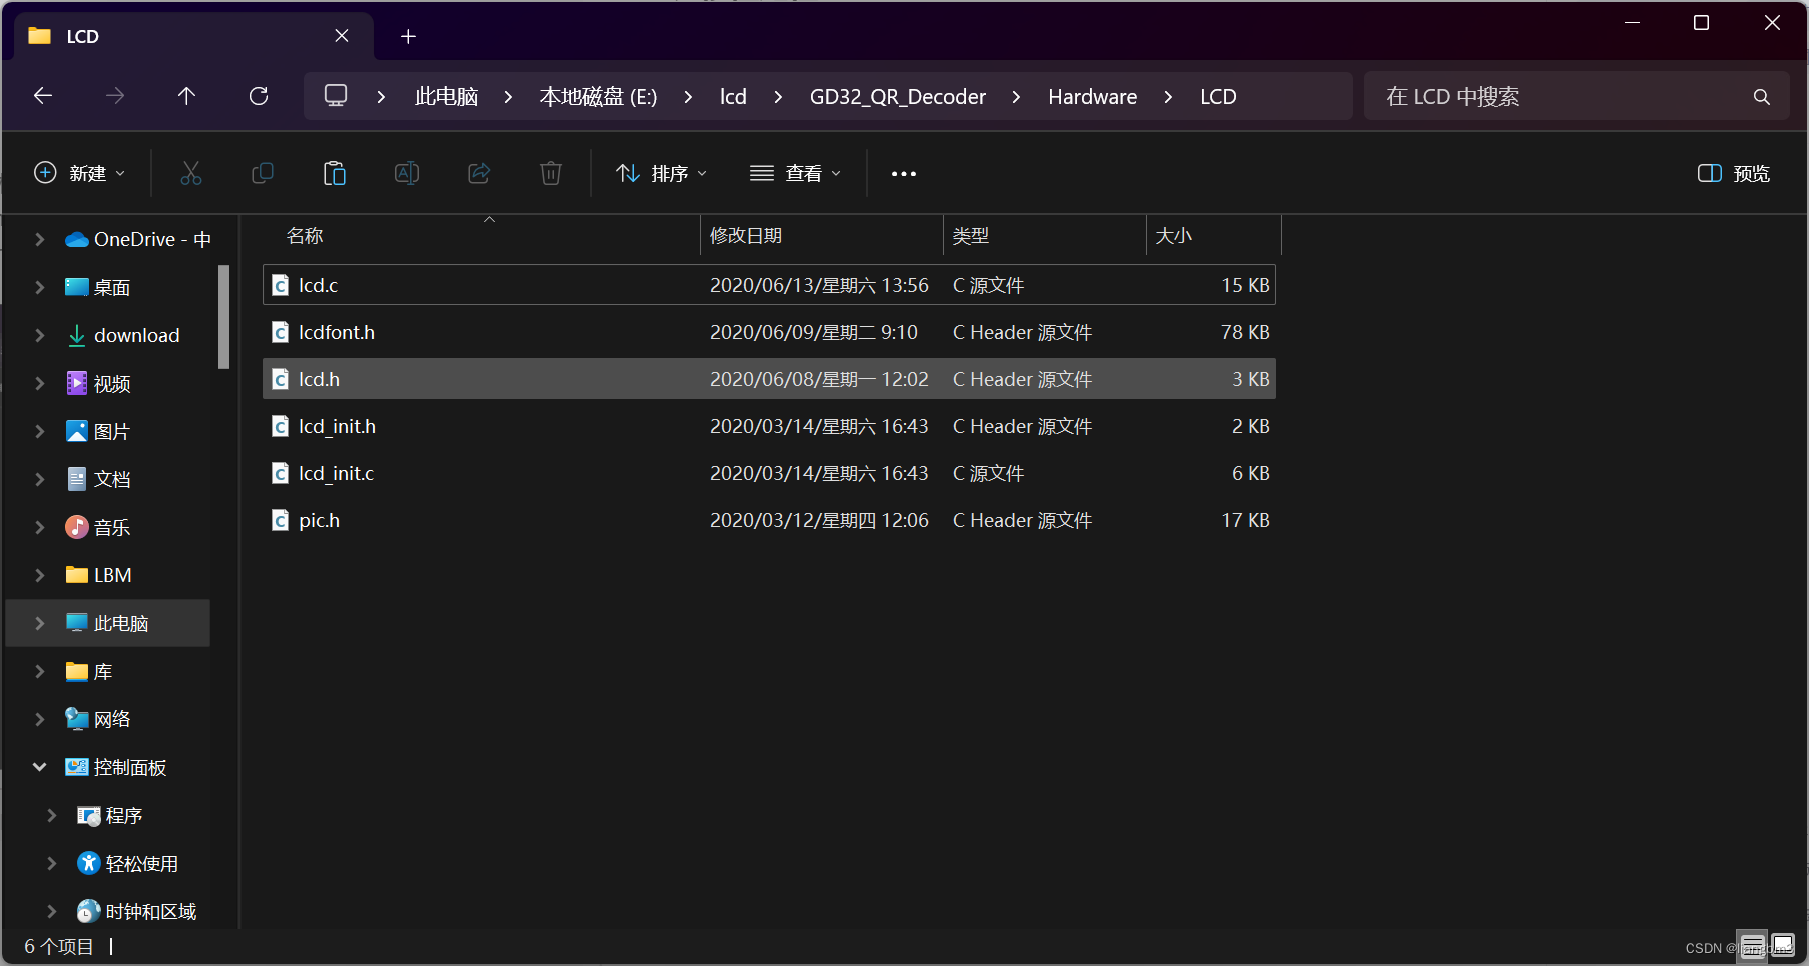Select the lcd.h file row
1809x966 pixels.
coord(769,379)
